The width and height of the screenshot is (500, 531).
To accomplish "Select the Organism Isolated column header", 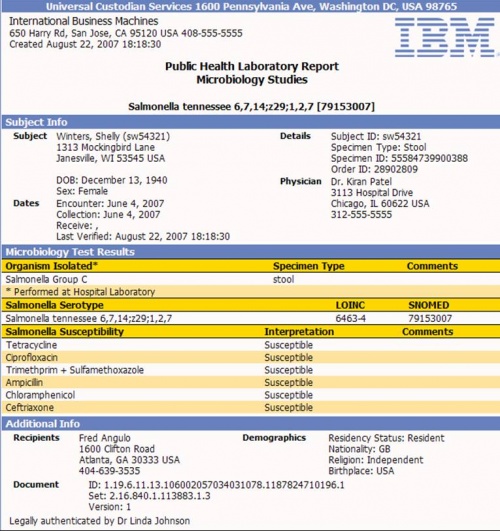I will (x=51, y=266).
